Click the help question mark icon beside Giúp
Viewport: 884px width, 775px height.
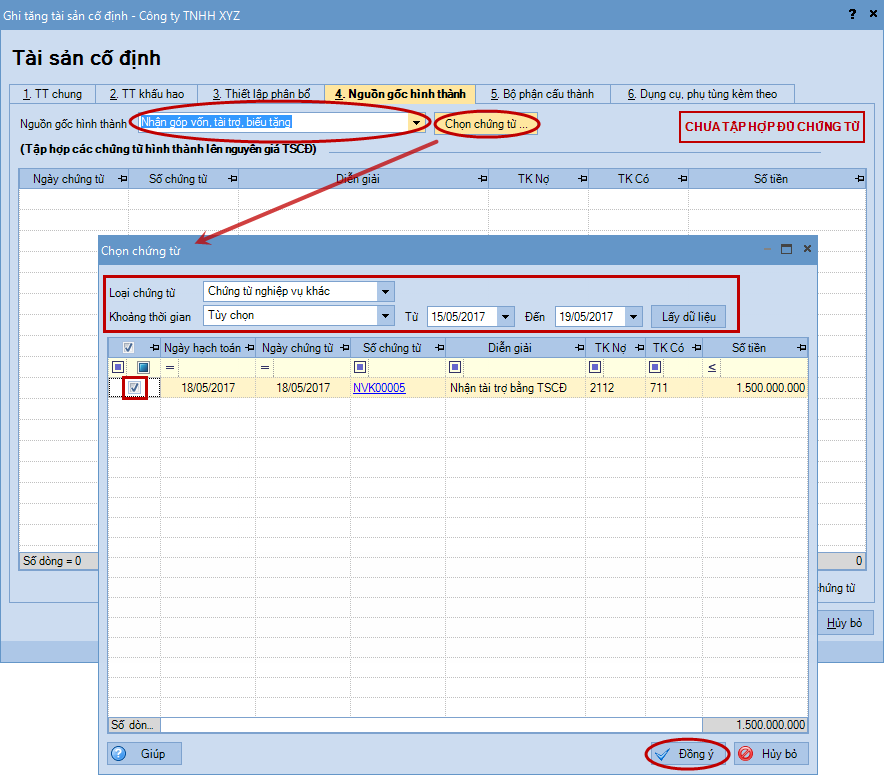(x=119, y=754)
